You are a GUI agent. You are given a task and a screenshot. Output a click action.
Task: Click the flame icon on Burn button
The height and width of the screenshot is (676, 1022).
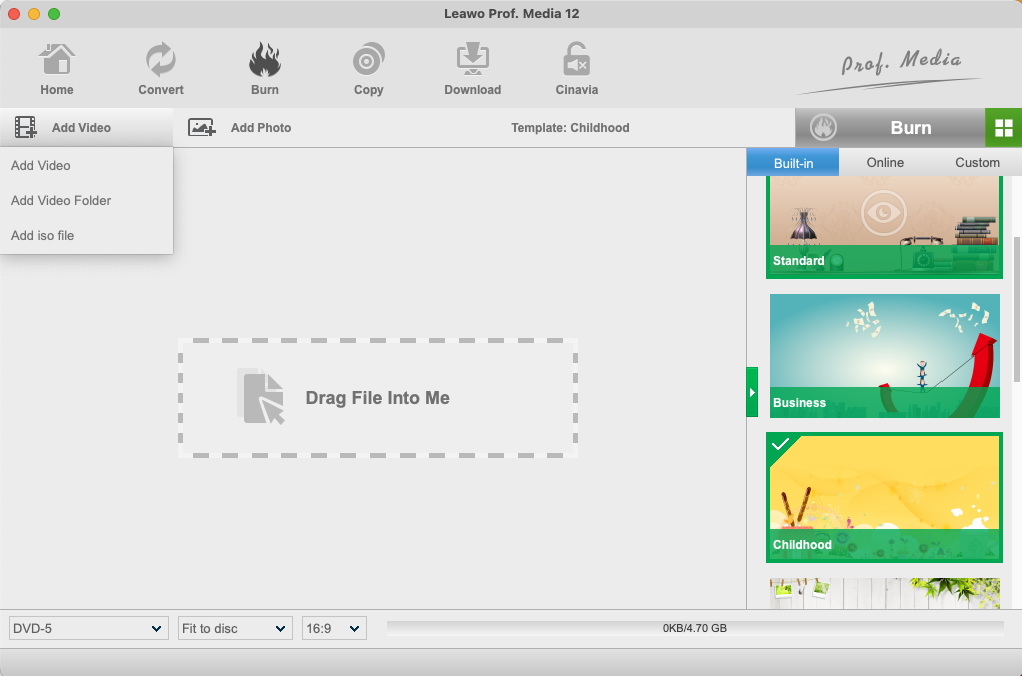click(x=823, y=128)
